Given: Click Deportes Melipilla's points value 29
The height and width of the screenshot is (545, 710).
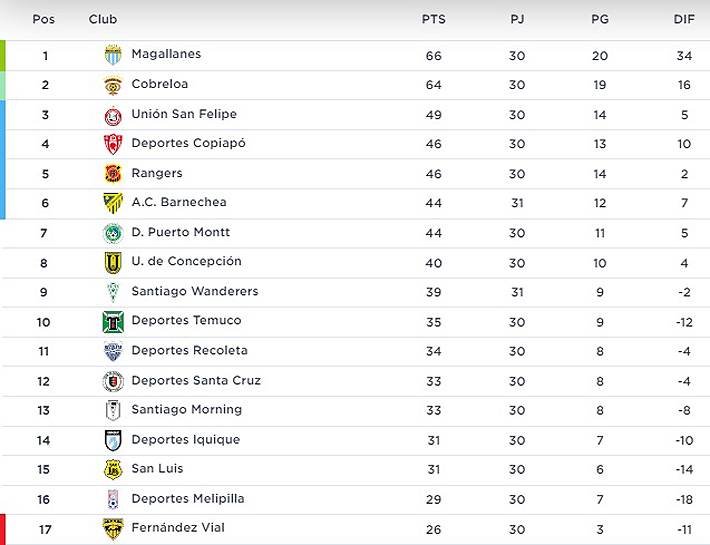Looking at the screenshot, I should (x=433, y=499).
